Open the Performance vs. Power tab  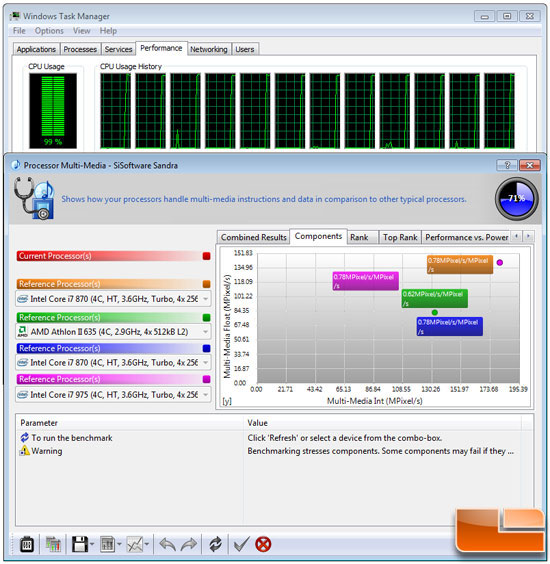pos(466,237)
